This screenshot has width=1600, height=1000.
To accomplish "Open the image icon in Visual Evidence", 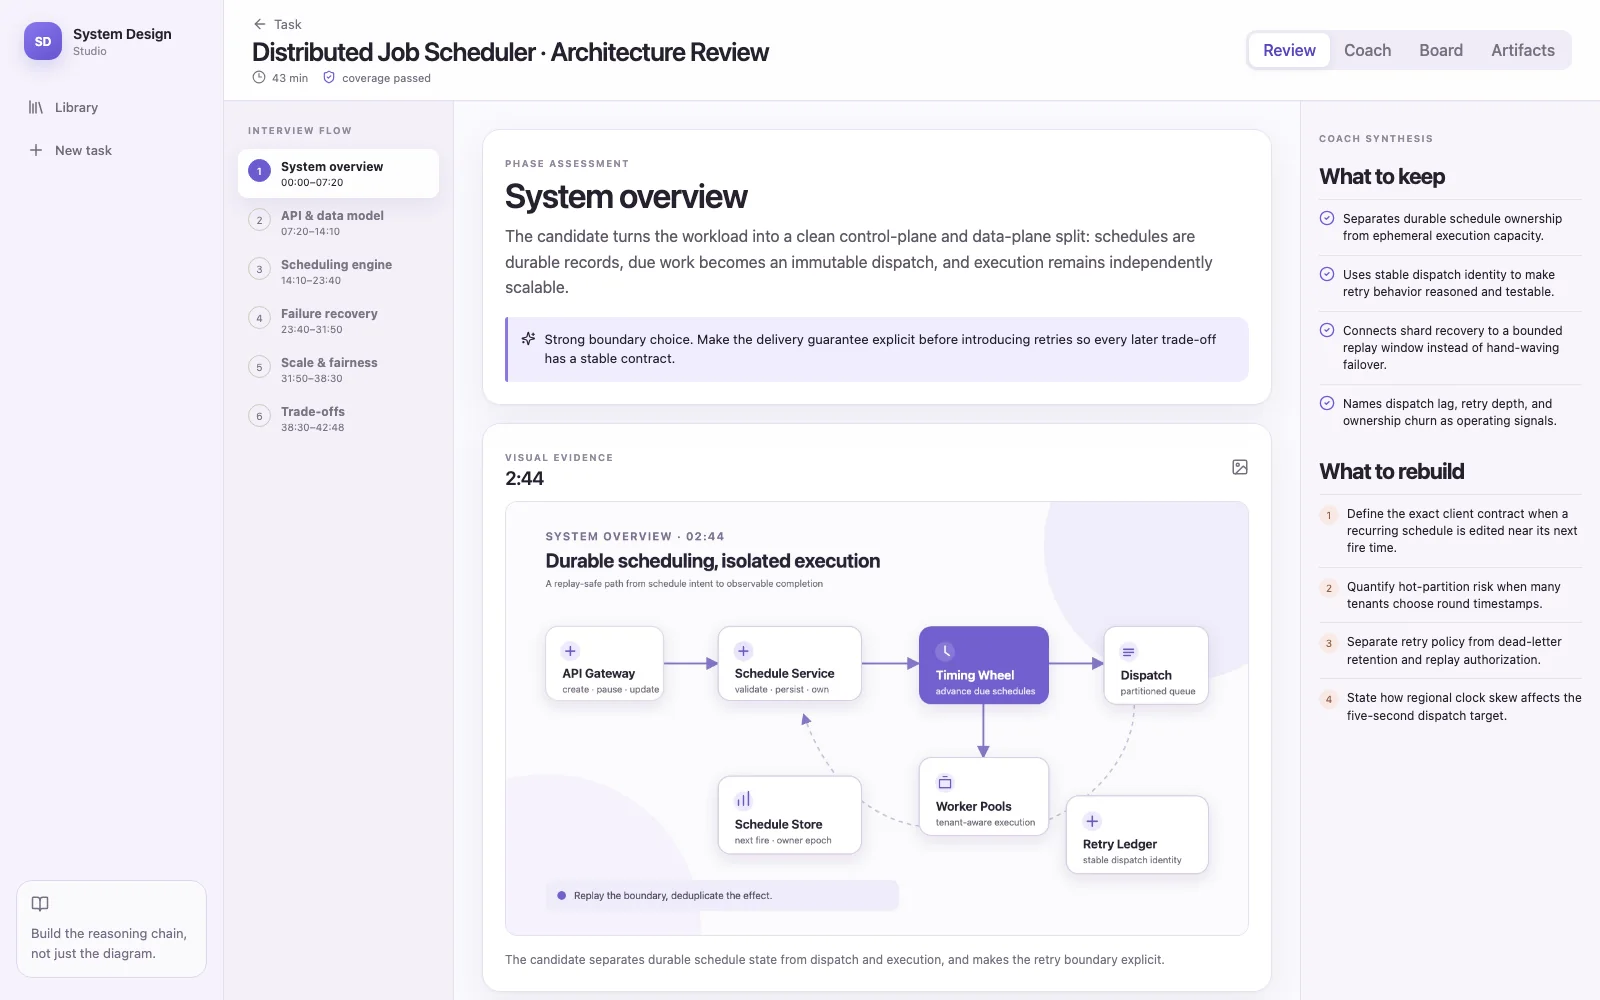I will tap(1240, 467).
